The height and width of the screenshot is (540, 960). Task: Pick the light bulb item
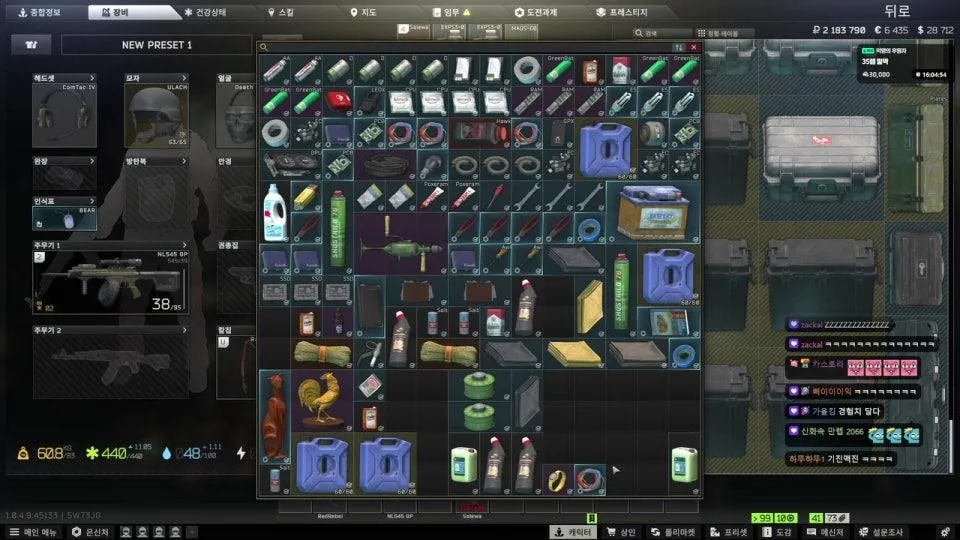click(432, 165)
